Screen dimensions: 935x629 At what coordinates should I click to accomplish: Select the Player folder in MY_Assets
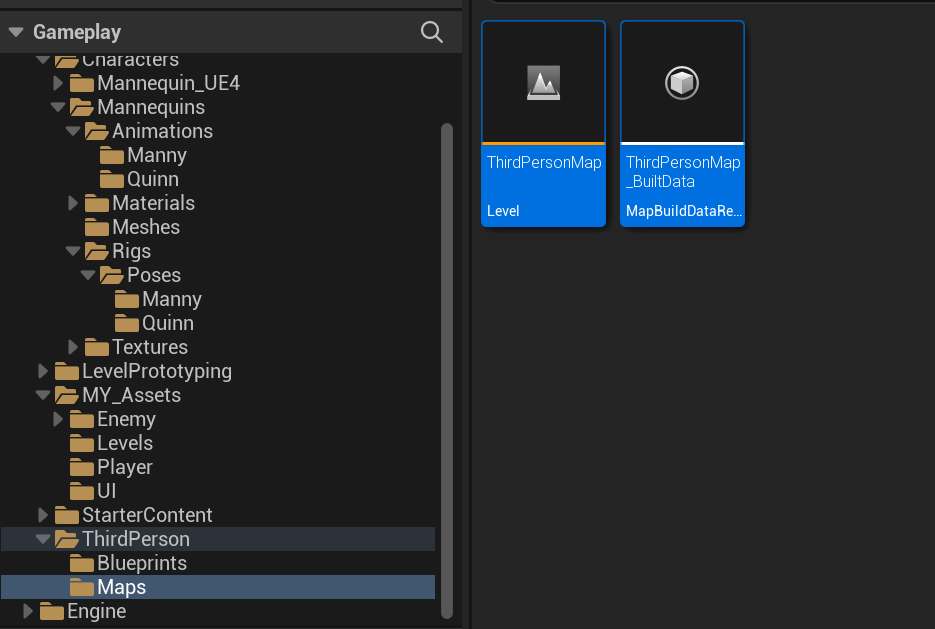(x=124, y=467)
